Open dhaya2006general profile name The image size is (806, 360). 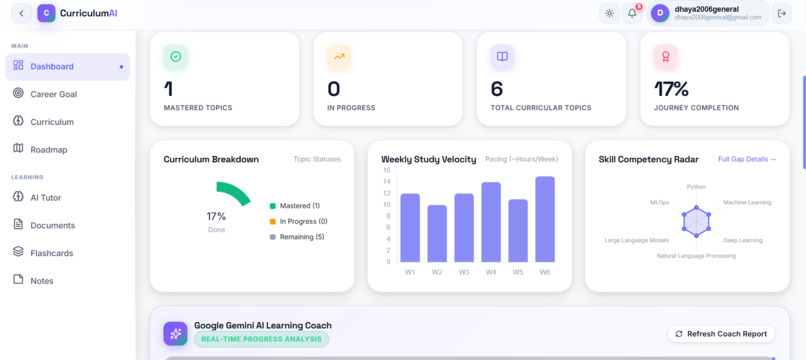[706, 9]
